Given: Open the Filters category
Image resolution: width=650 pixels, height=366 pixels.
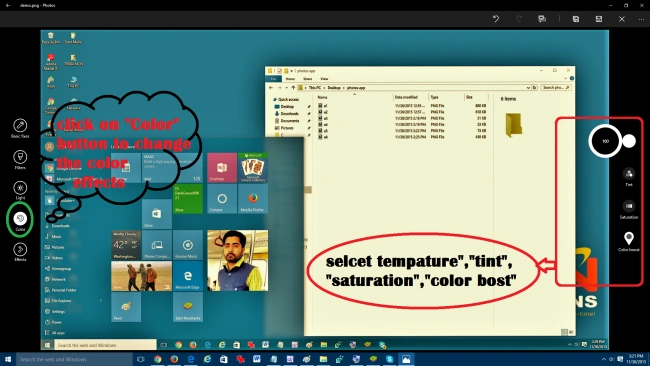Looking at the screenshot, I should pyautogui.click(x=20, y=160).
